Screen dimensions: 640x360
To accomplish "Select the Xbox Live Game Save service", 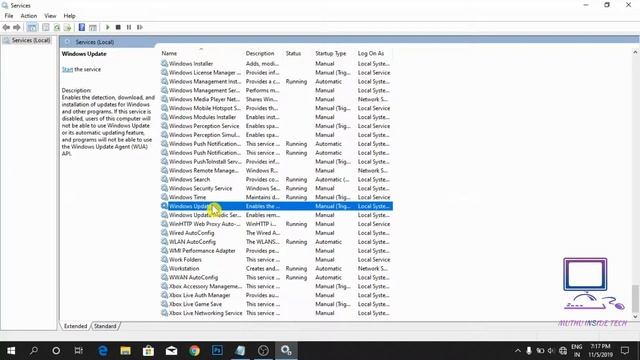I will coord(276,304).
